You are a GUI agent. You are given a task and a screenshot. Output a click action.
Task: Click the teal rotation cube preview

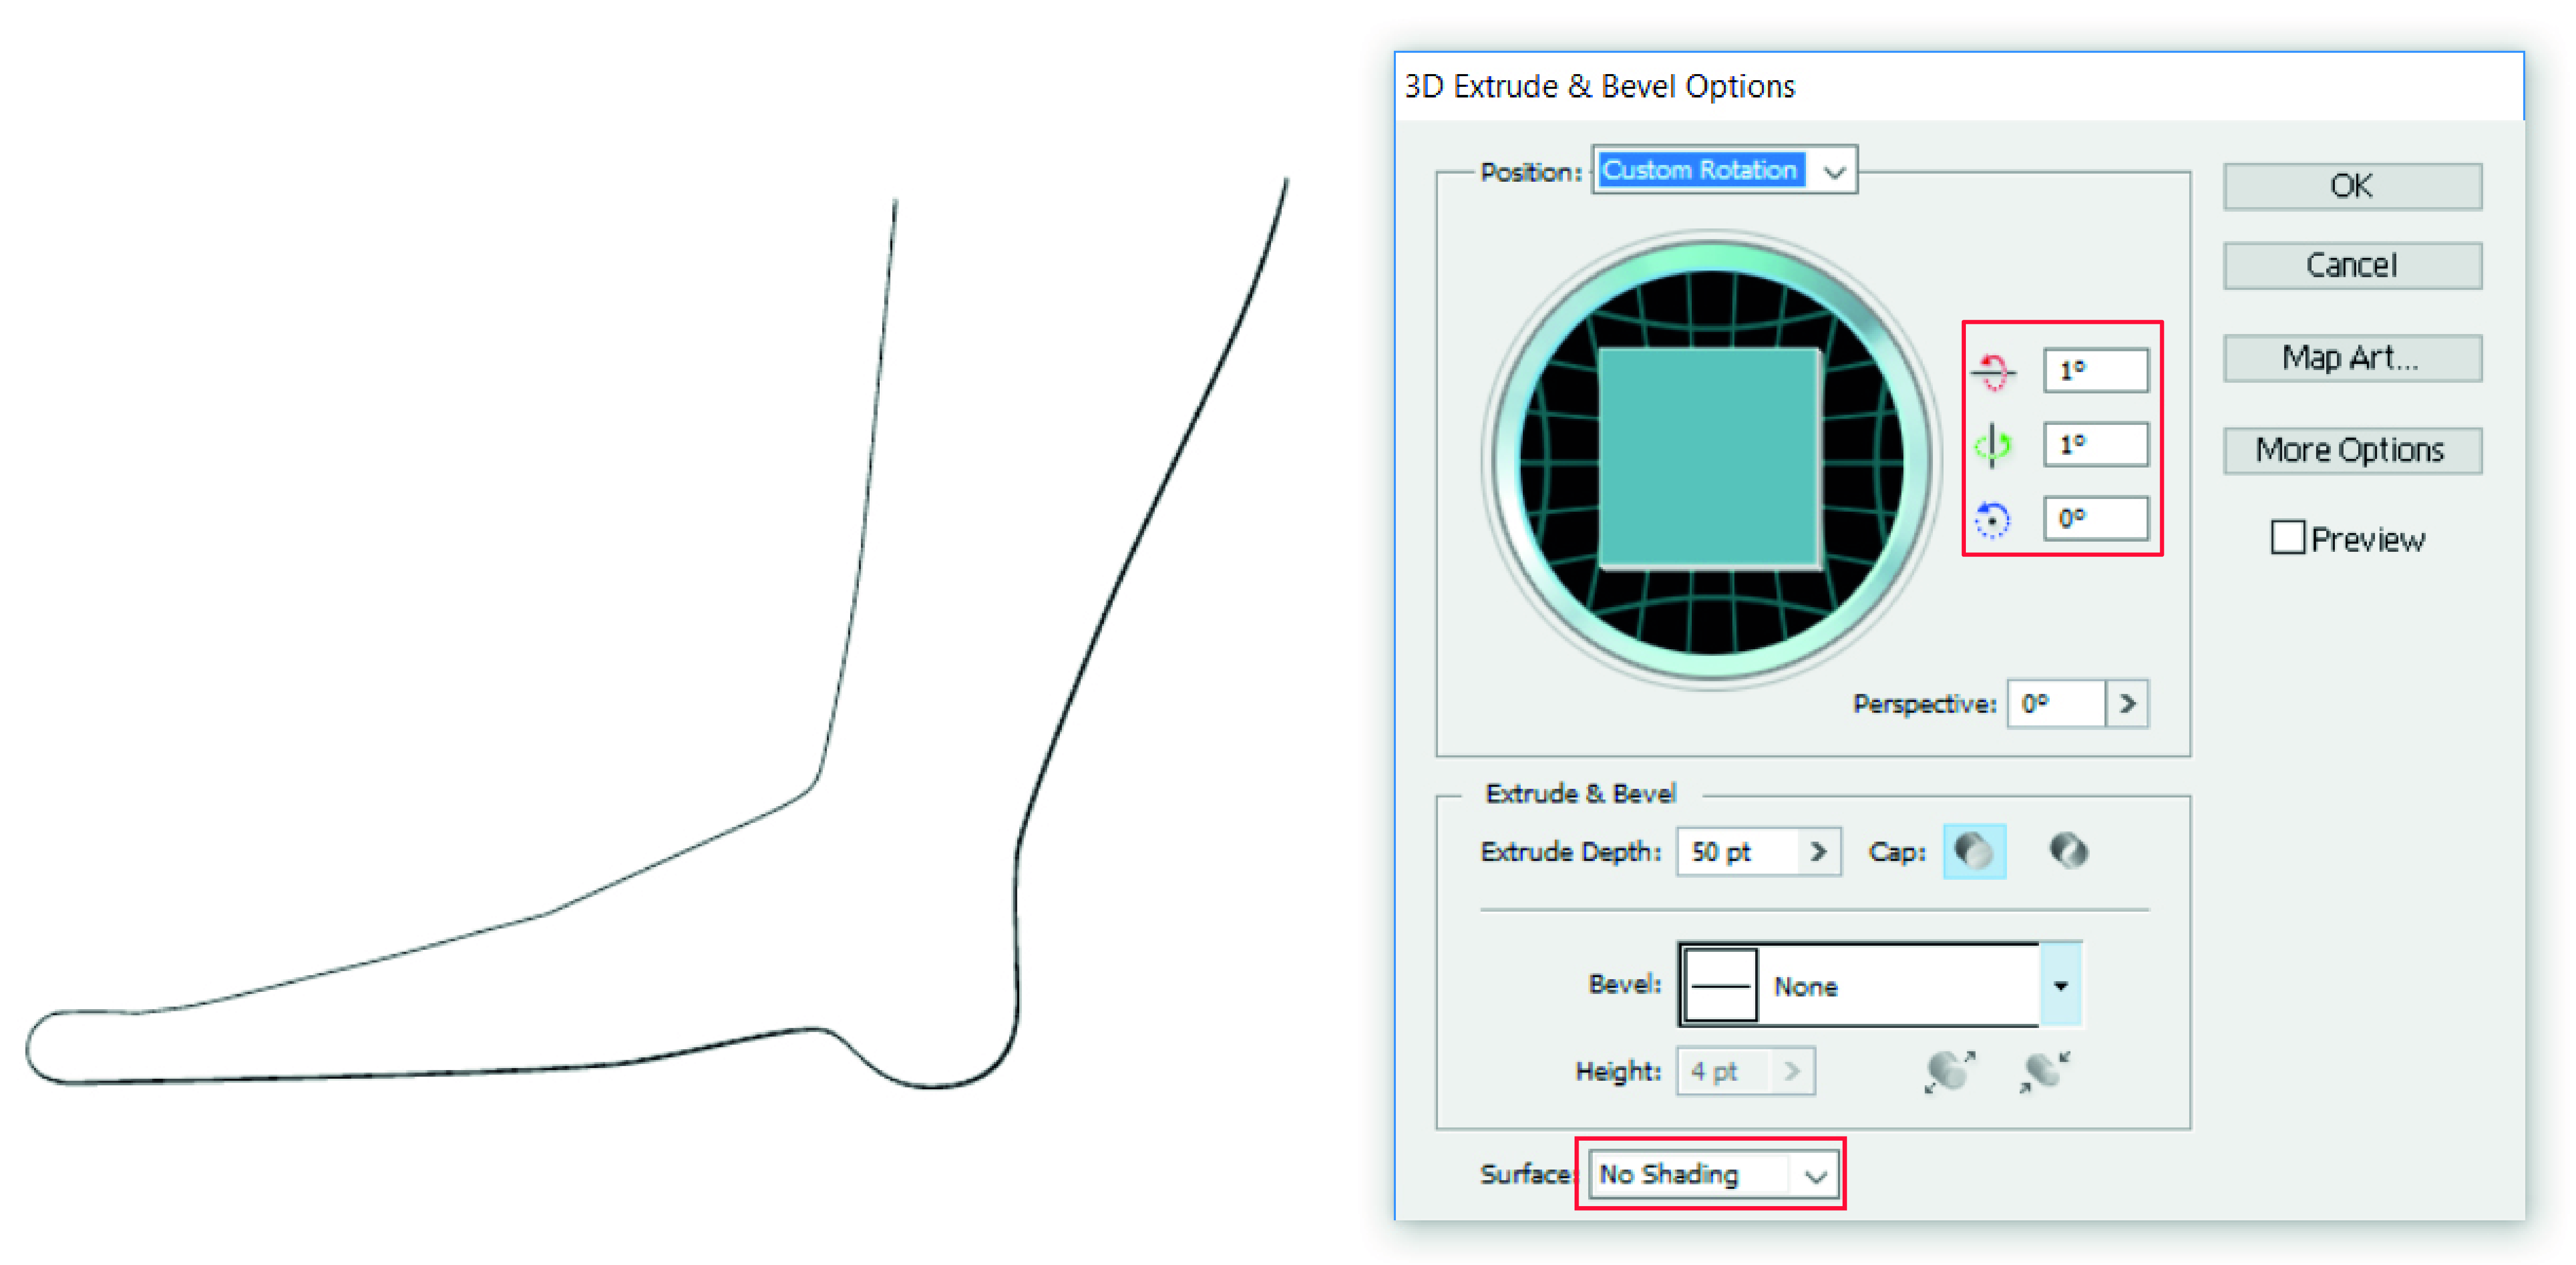pyautogui.click(x=1710, y=458)
